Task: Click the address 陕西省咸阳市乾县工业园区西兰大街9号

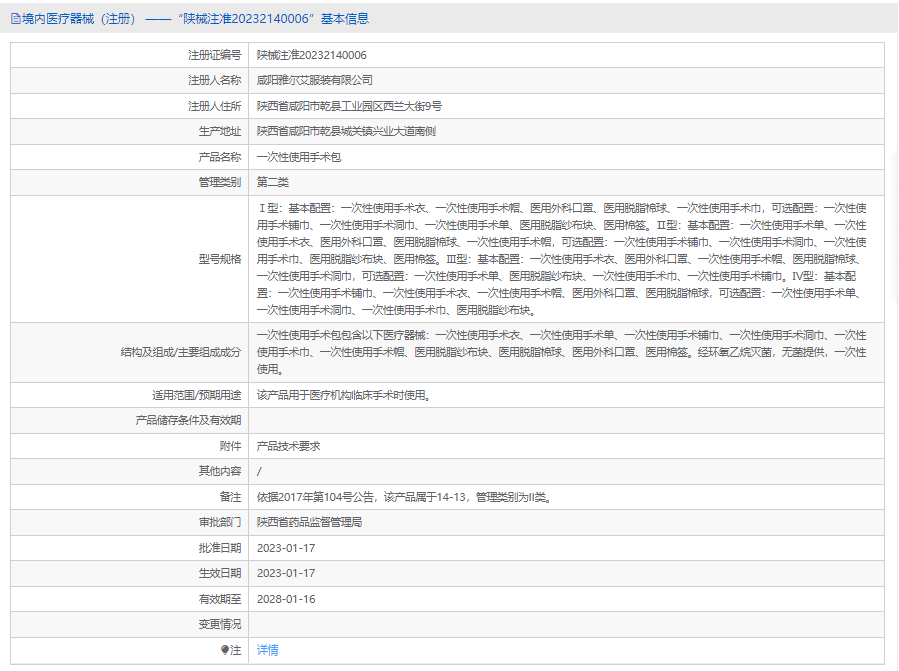Action: click(x=349, y=106)
